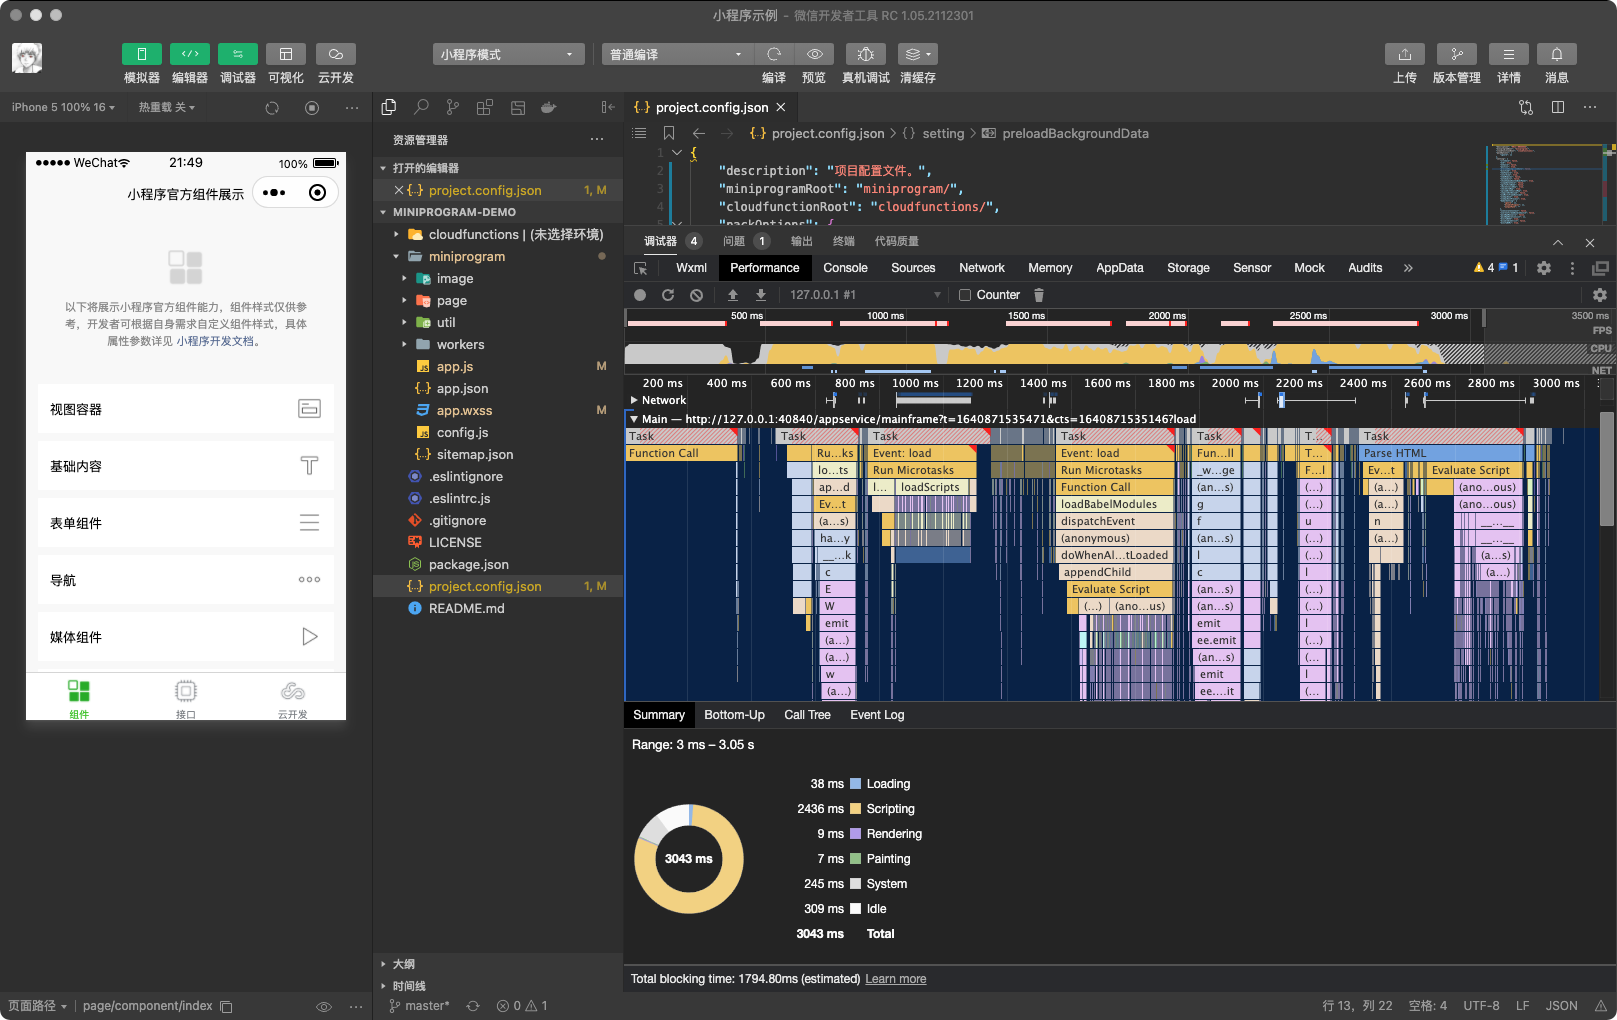Open the version management panel

[x=1456, y=55]
